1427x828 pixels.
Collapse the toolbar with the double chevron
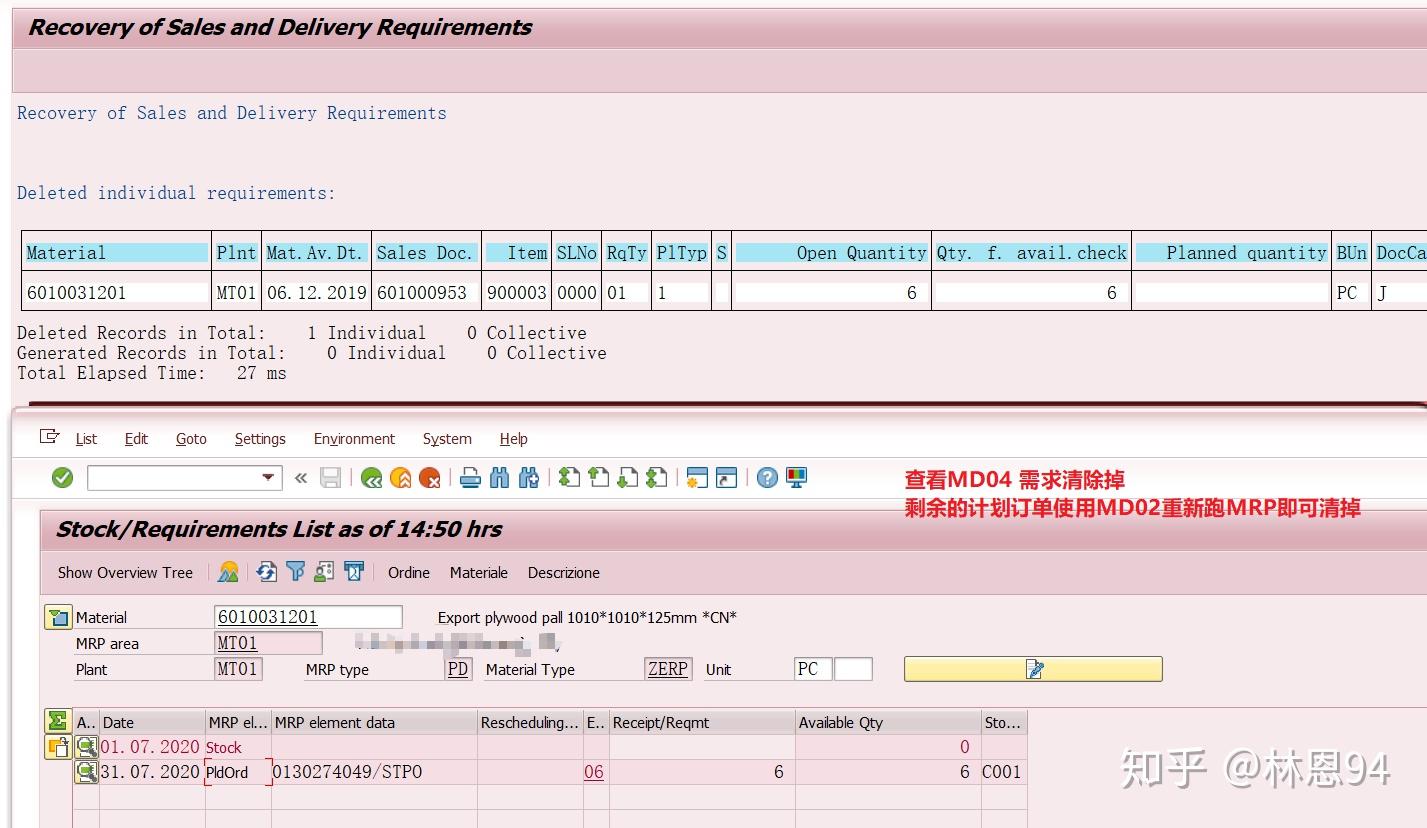tap(300, 477)
